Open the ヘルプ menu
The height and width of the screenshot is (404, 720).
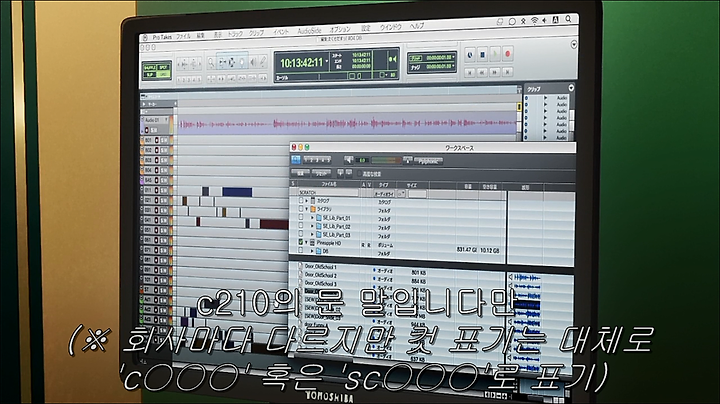tap(417, 26)
